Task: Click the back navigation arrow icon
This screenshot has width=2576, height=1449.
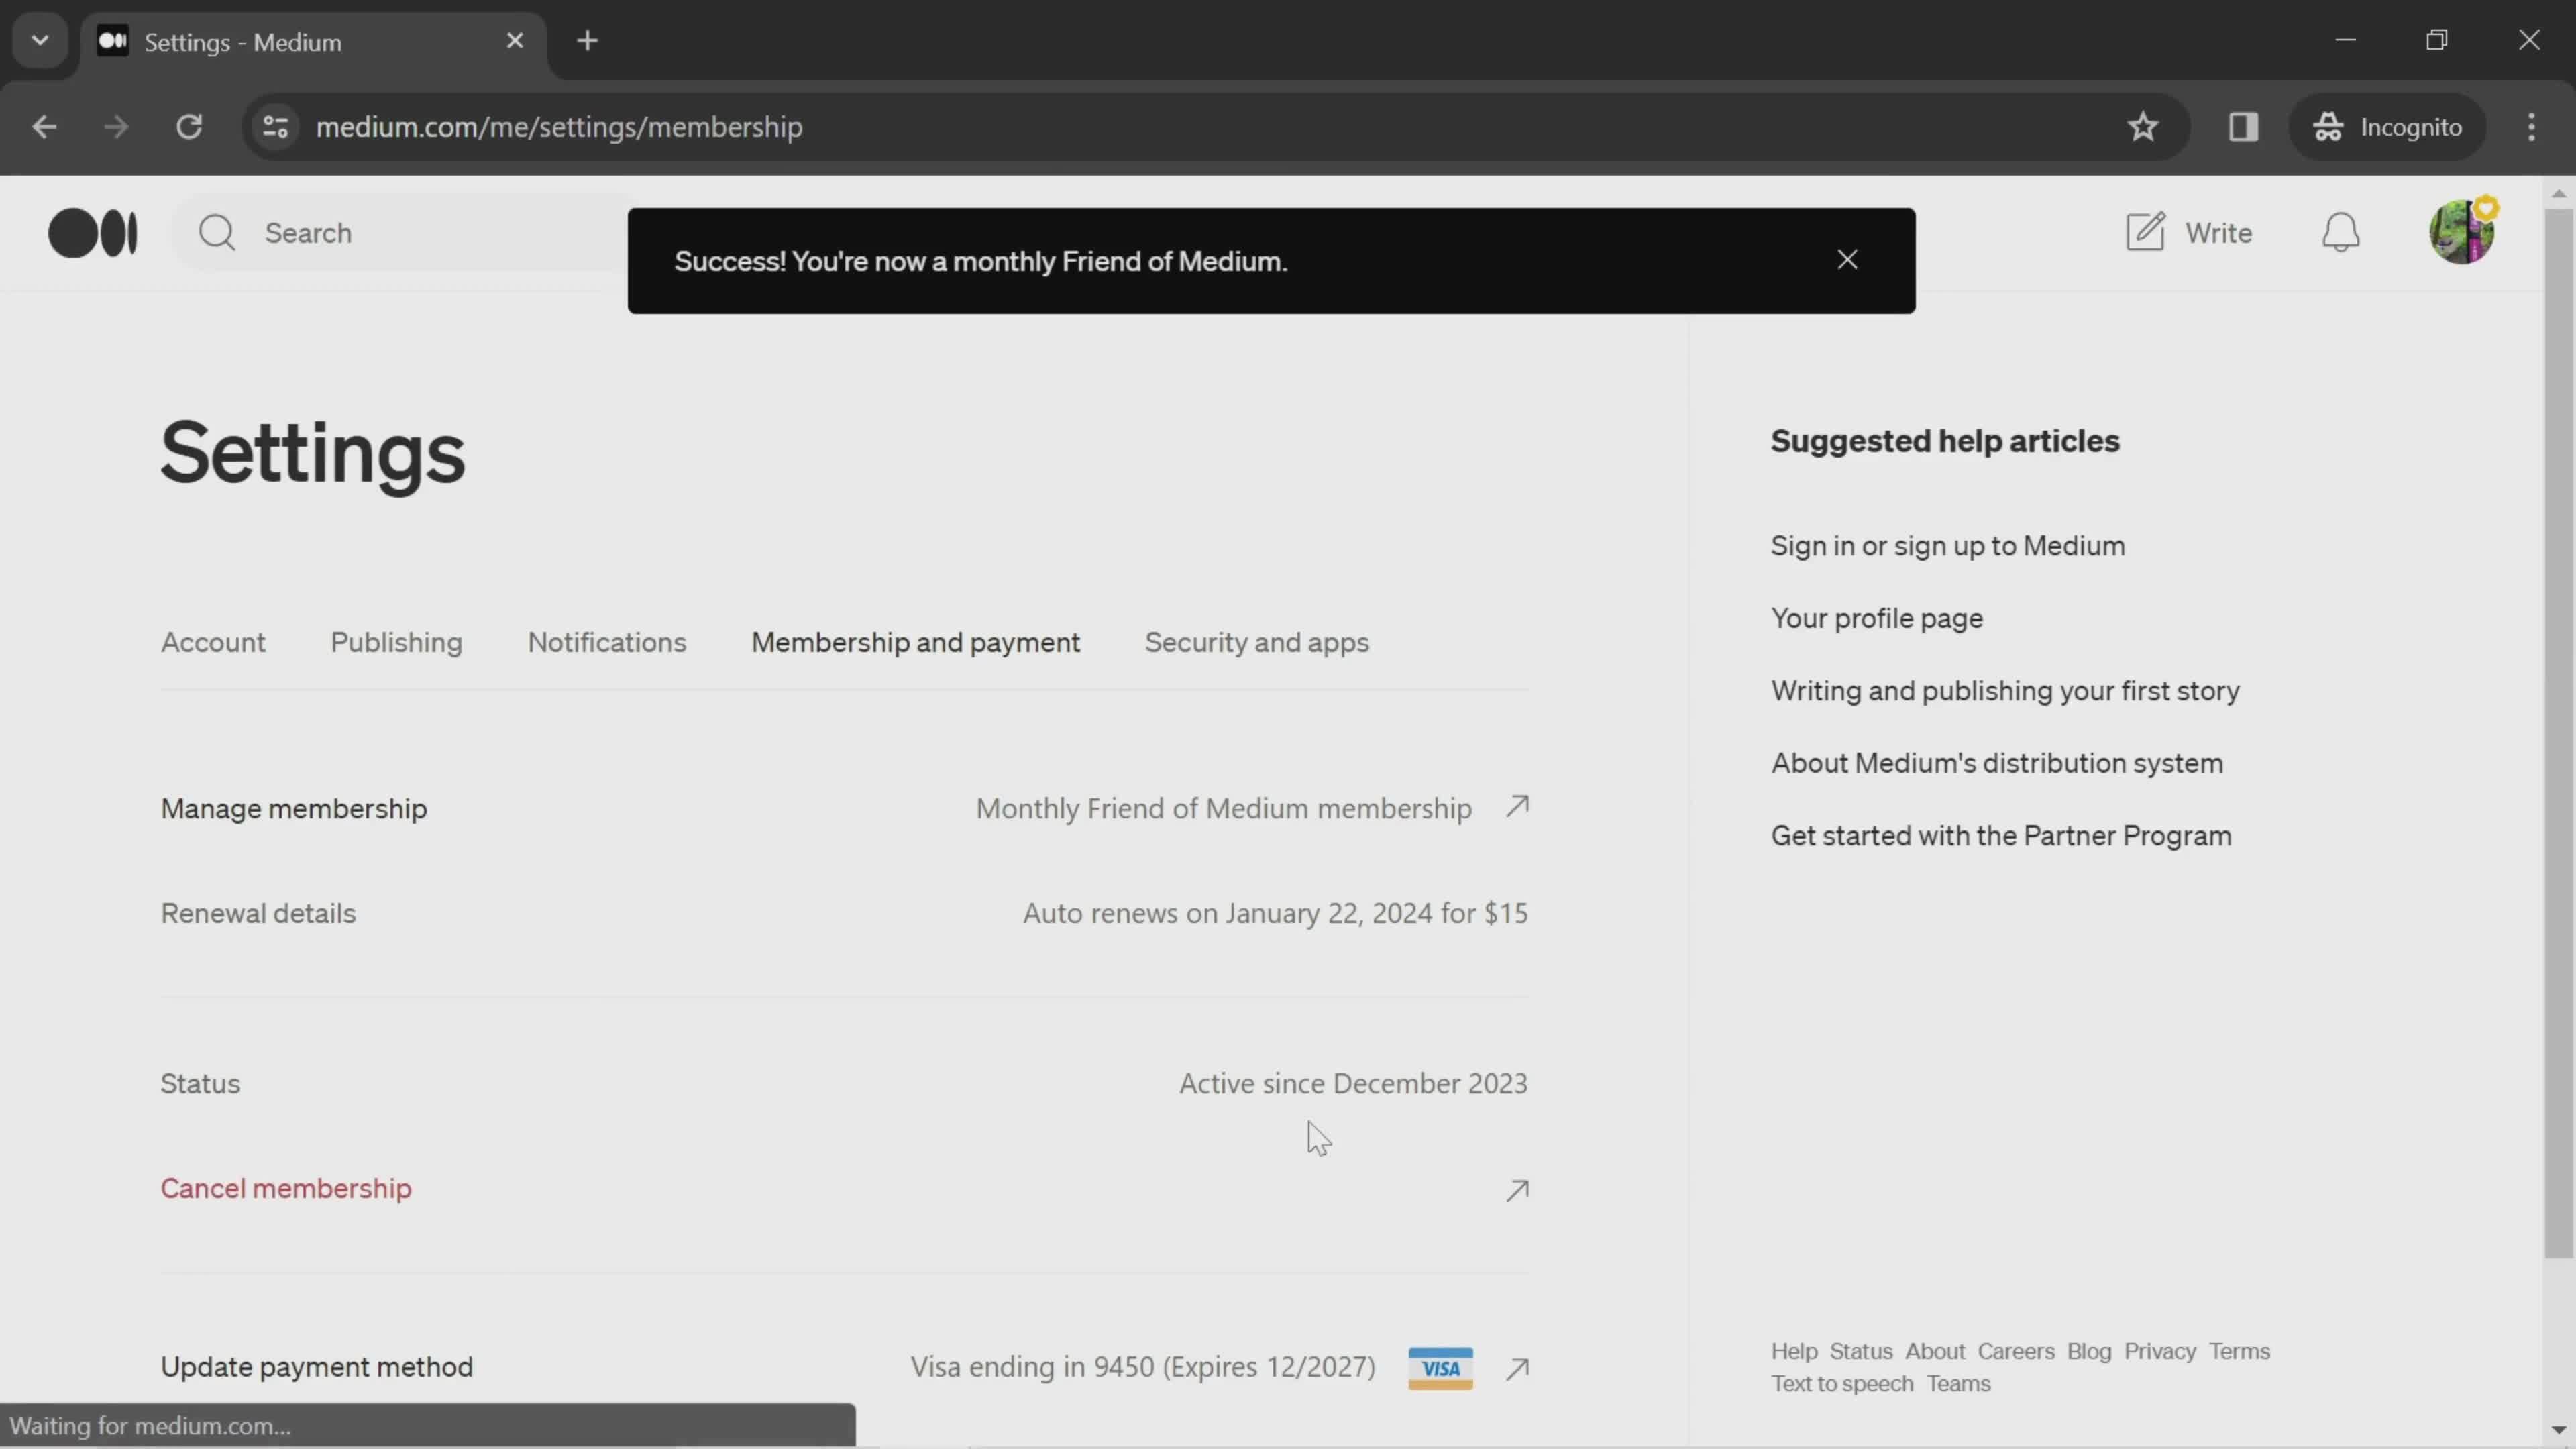Action: (44, 125)
